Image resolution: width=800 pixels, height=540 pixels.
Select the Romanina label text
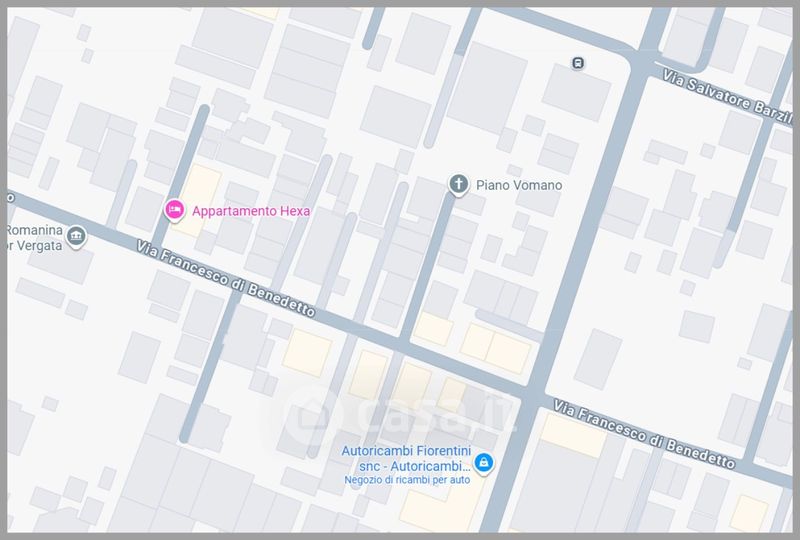point(31,228)
